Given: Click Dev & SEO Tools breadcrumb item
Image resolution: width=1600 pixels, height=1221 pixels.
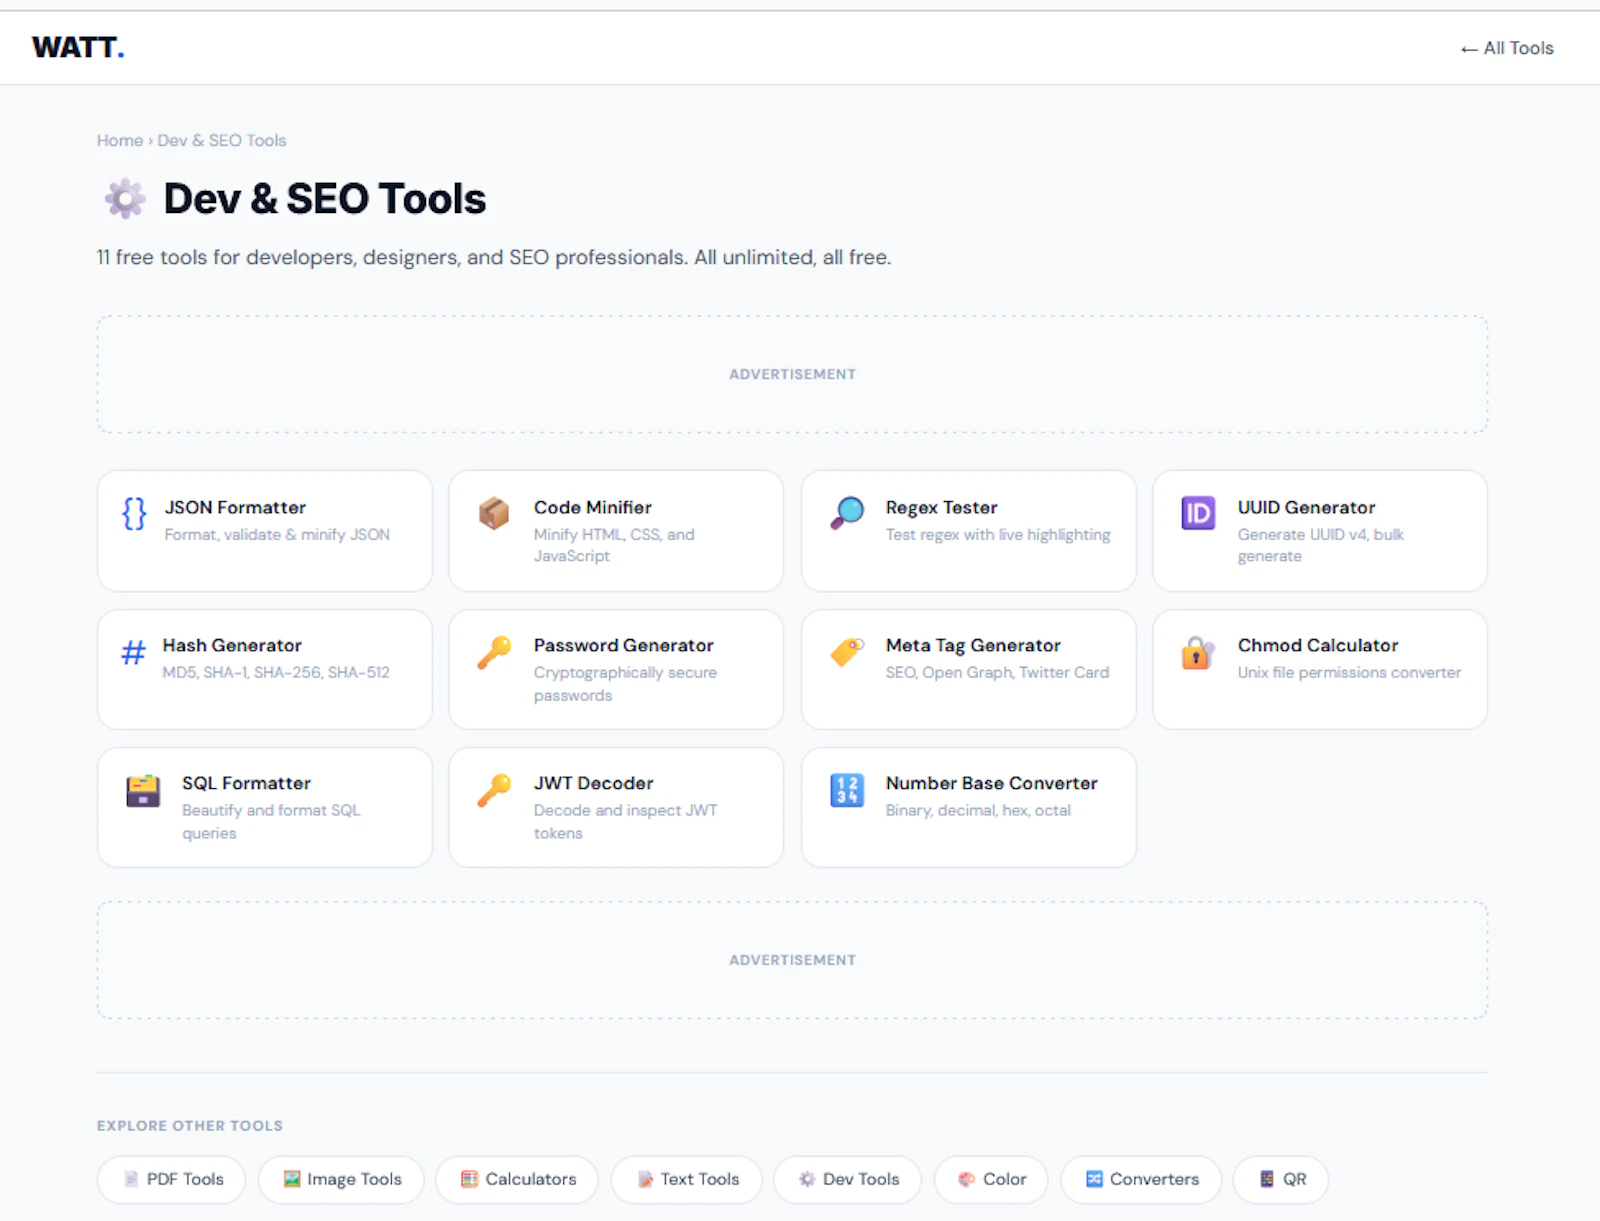Looking at the screenshot, I should click(222, 140).
